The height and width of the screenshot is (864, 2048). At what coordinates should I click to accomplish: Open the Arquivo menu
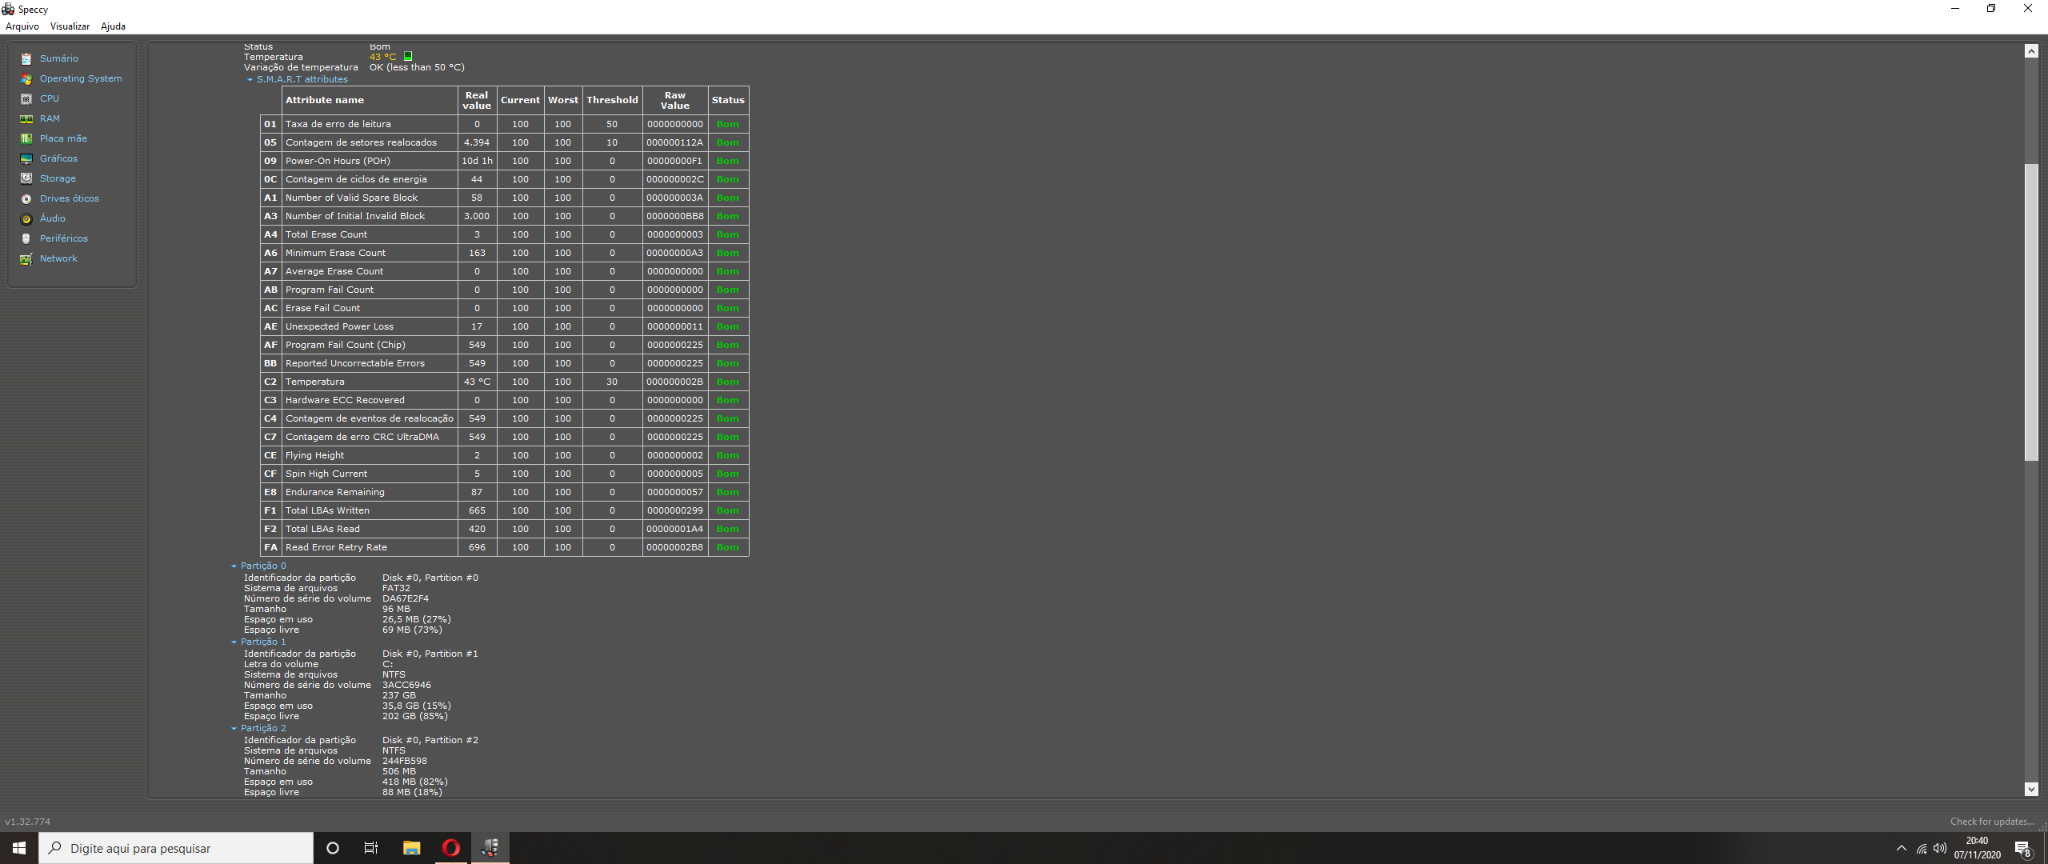click(x=22, y=27)
